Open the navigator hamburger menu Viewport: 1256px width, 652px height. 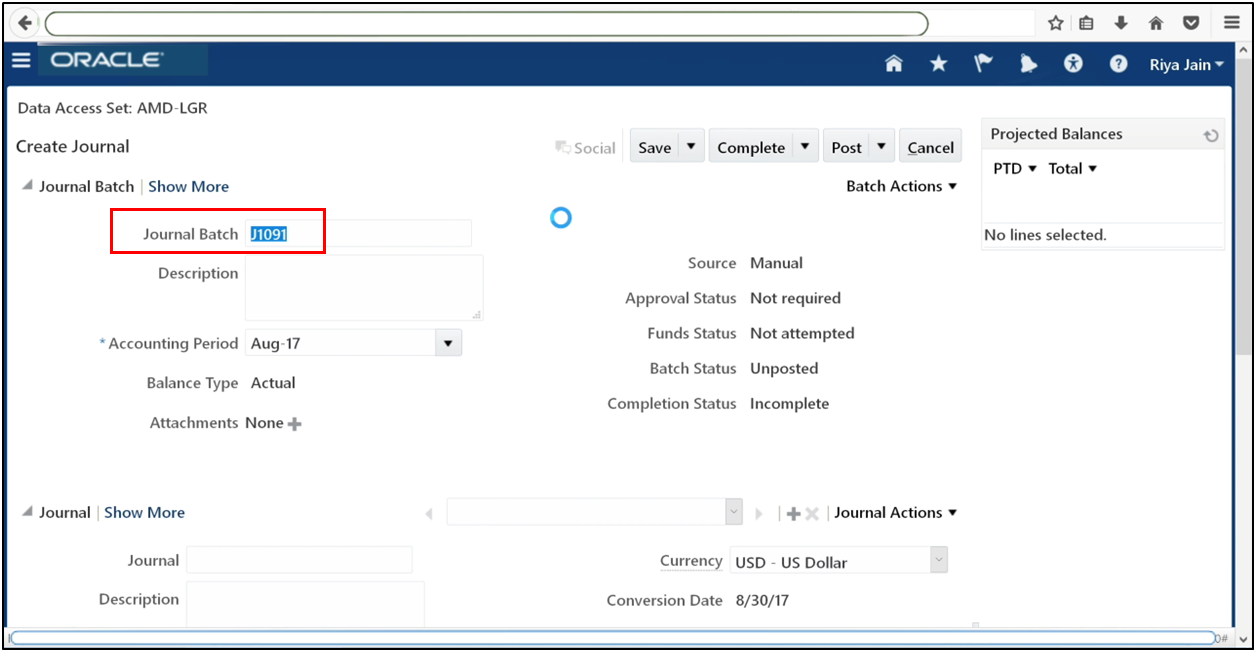pyautogui.click(x=21, y=59)
